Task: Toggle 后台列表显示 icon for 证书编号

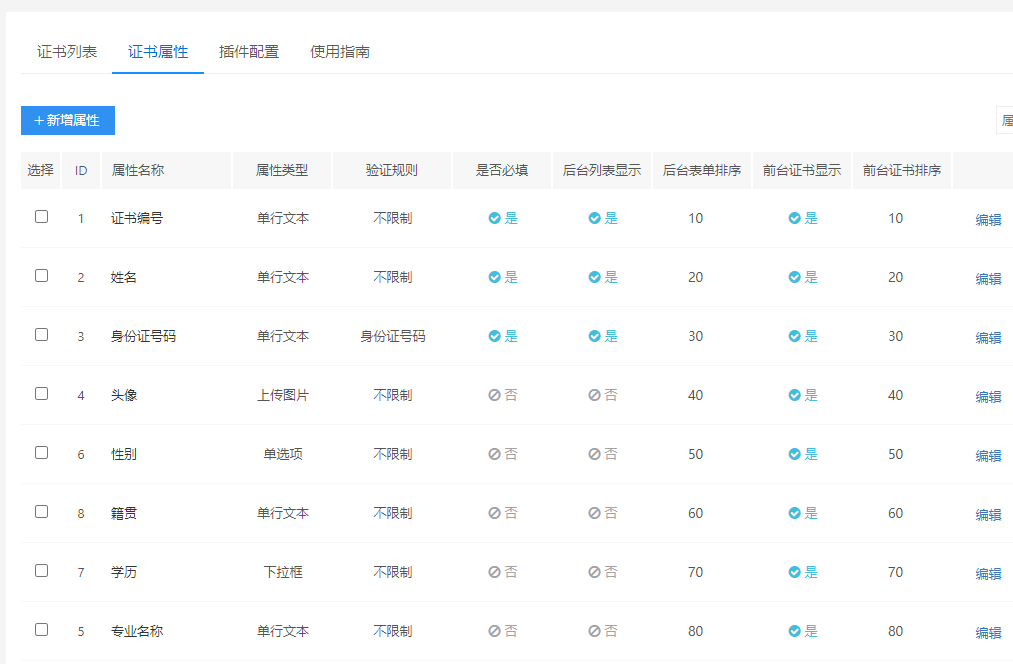Action: 594,218
